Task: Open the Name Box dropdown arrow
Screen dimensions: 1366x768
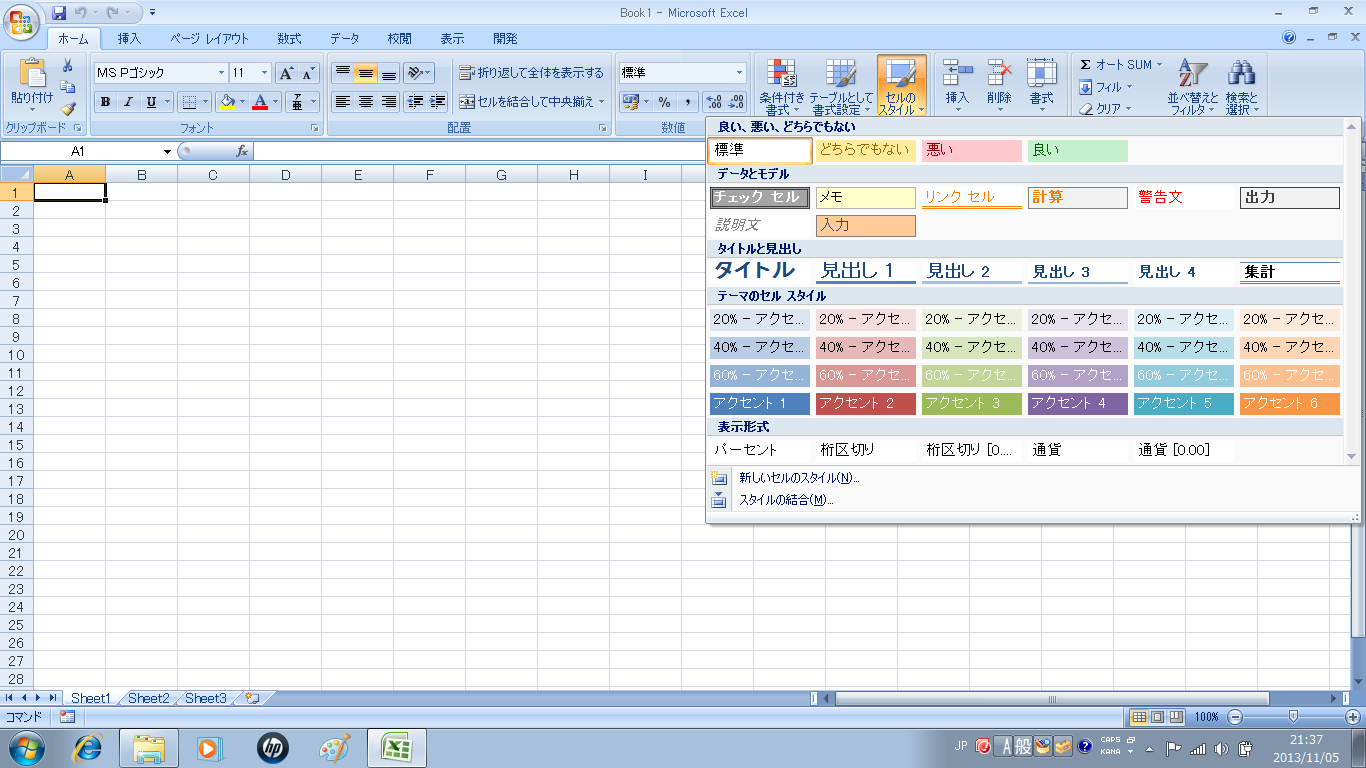Action: click(167, 151)
